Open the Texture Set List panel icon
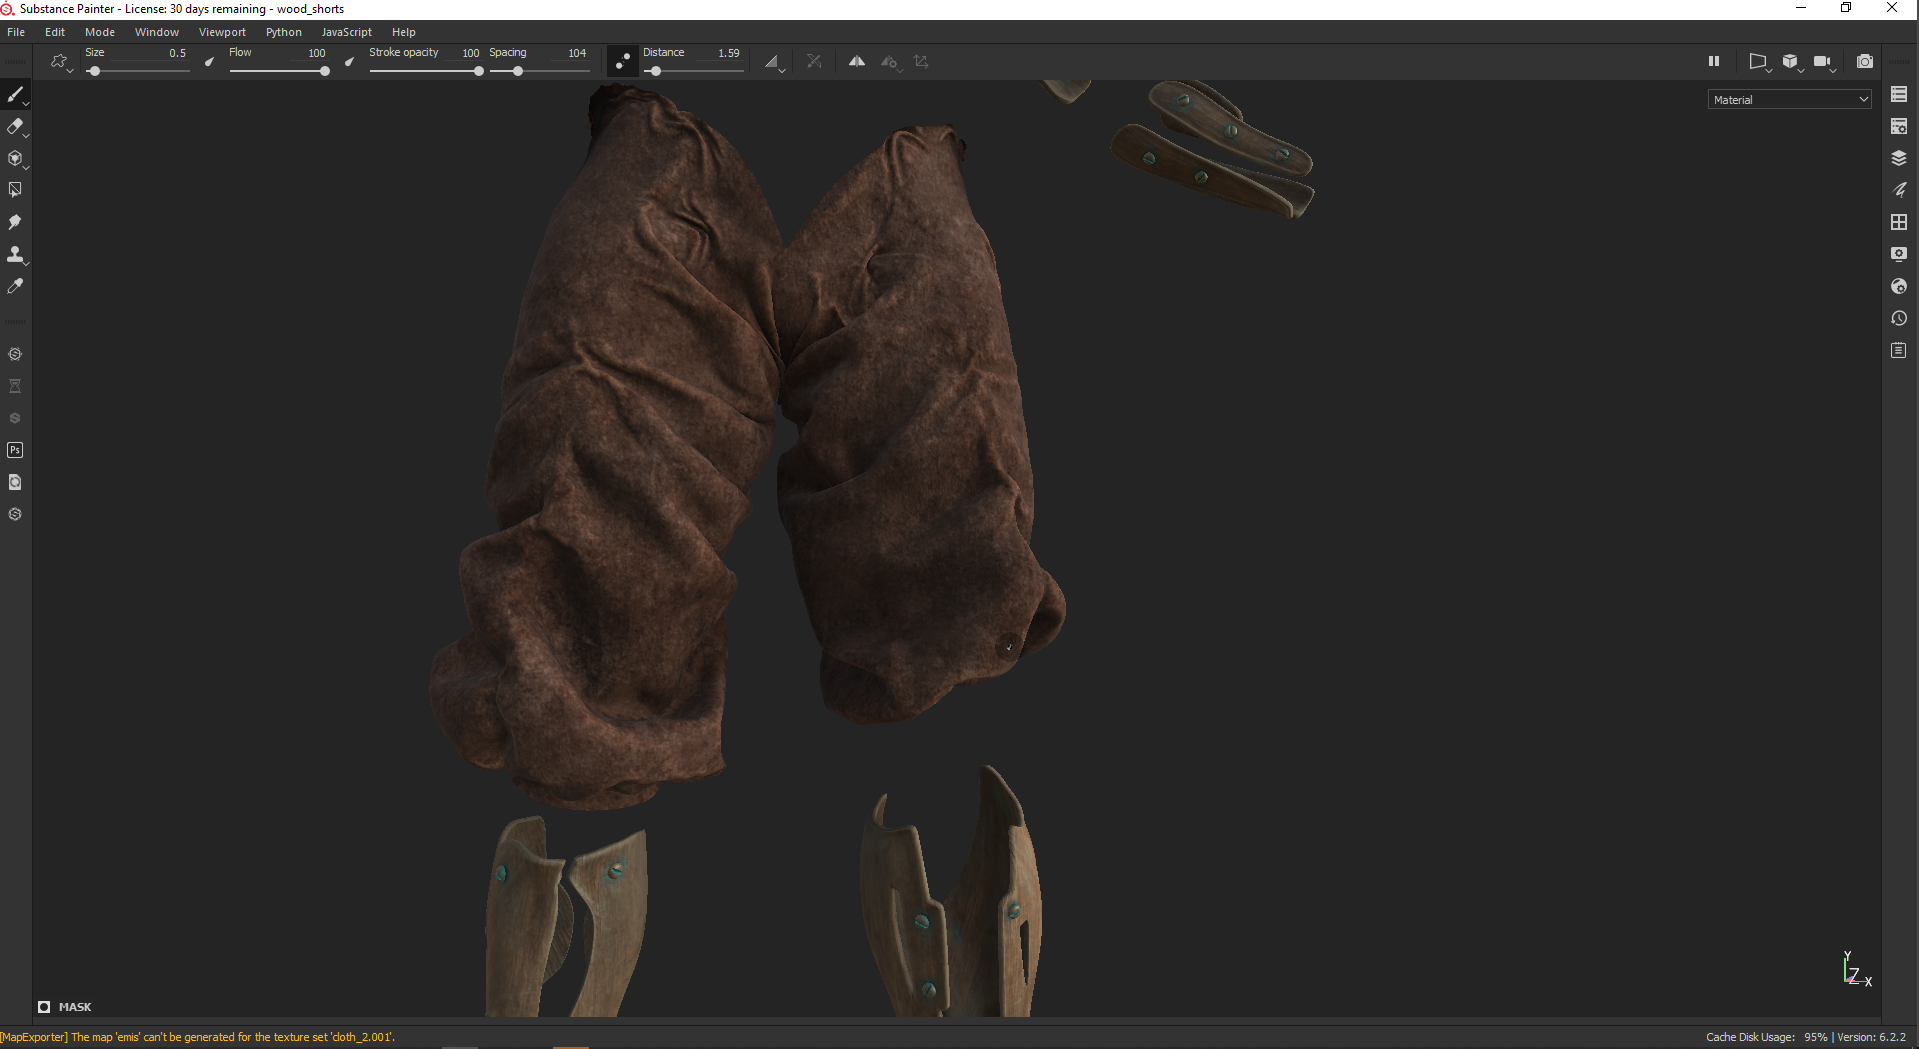Screen dimensions: 1919x1049 click(x=1899, y=94)
